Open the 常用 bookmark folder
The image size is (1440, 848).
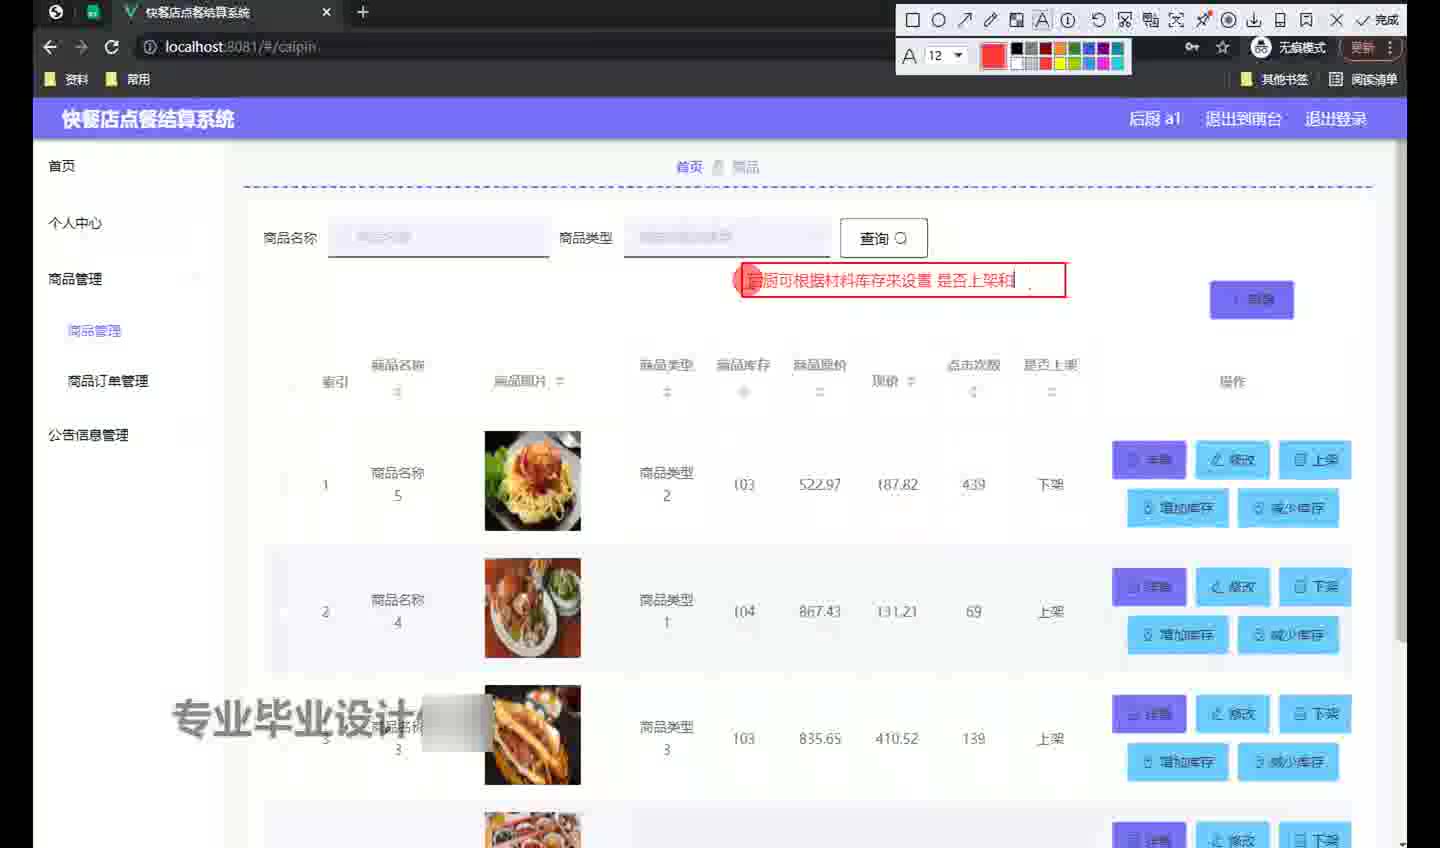(x=128, y=79)
